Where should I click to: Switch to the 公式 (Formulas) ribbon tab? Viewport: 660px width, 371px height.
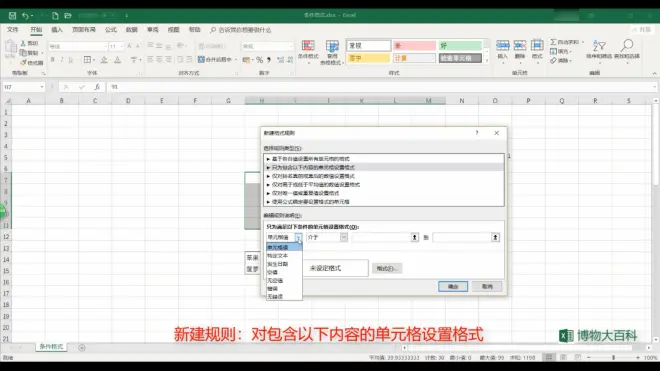111,30
